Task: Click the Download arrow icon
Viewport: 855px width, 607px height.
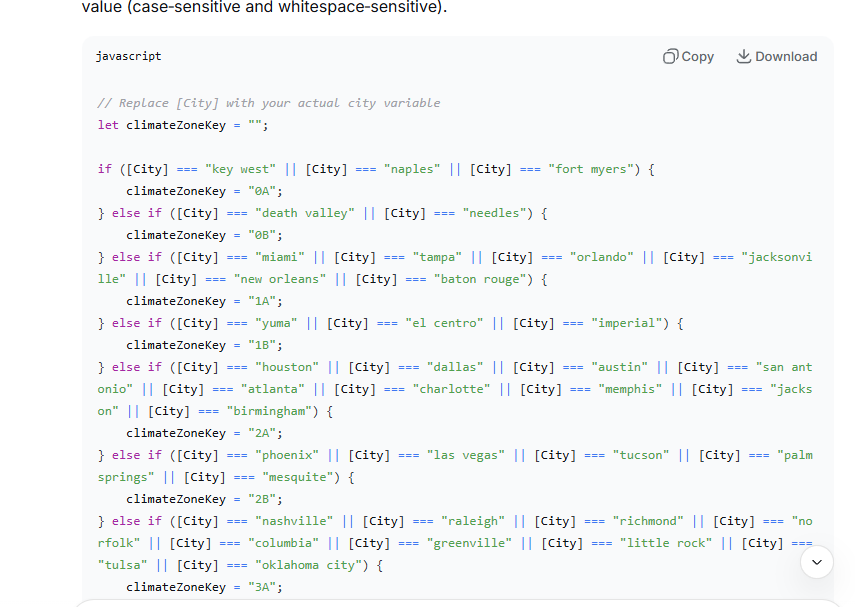Action: click(743, 57)
